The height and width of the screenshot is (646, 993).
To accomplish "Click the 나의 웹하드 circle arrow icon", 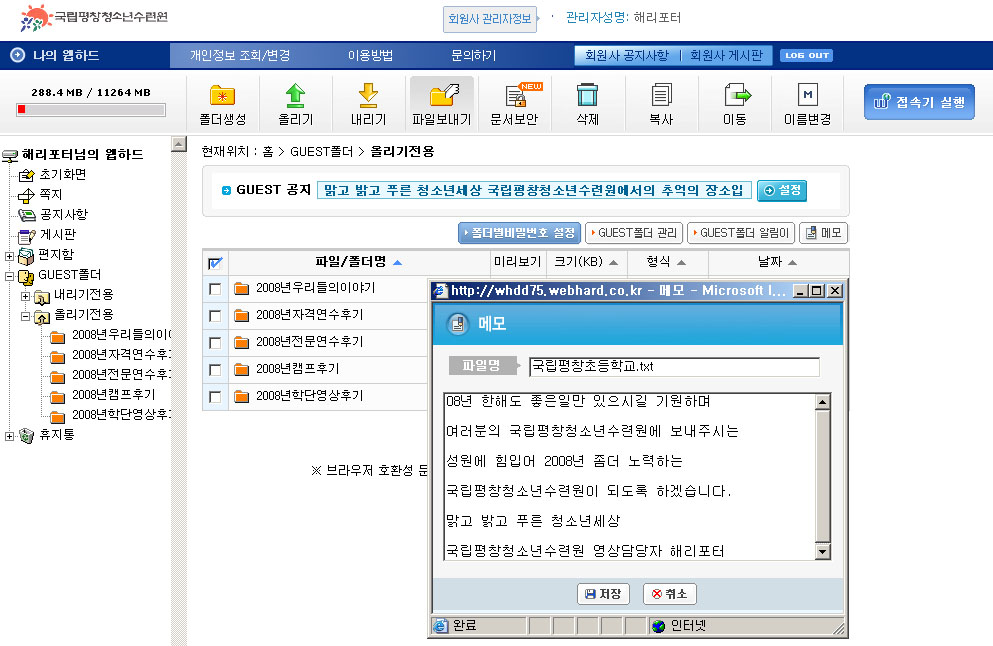I will click(x=18, y=55).
